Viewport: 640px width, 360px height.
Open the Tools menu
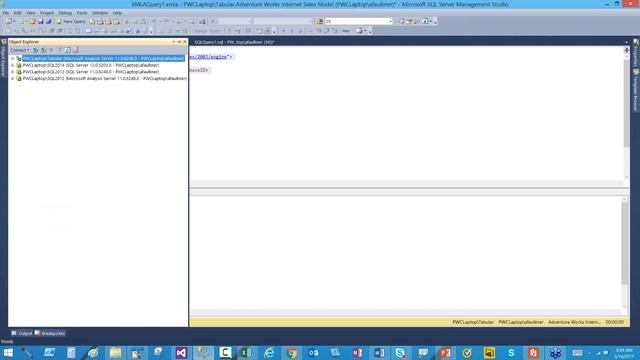coord(82,13)
